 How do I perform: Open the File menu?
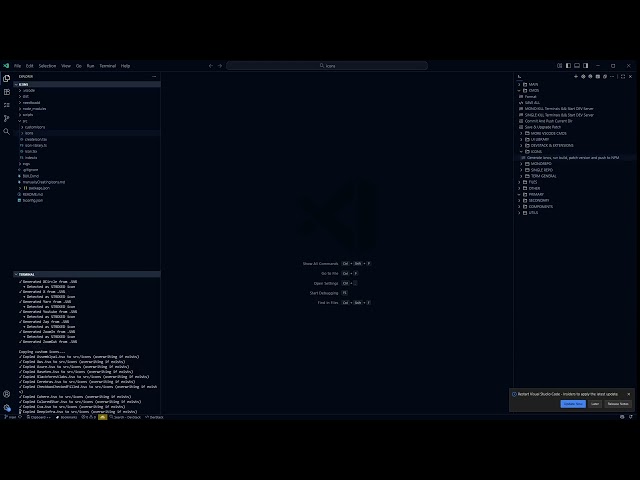click(18, 66)
